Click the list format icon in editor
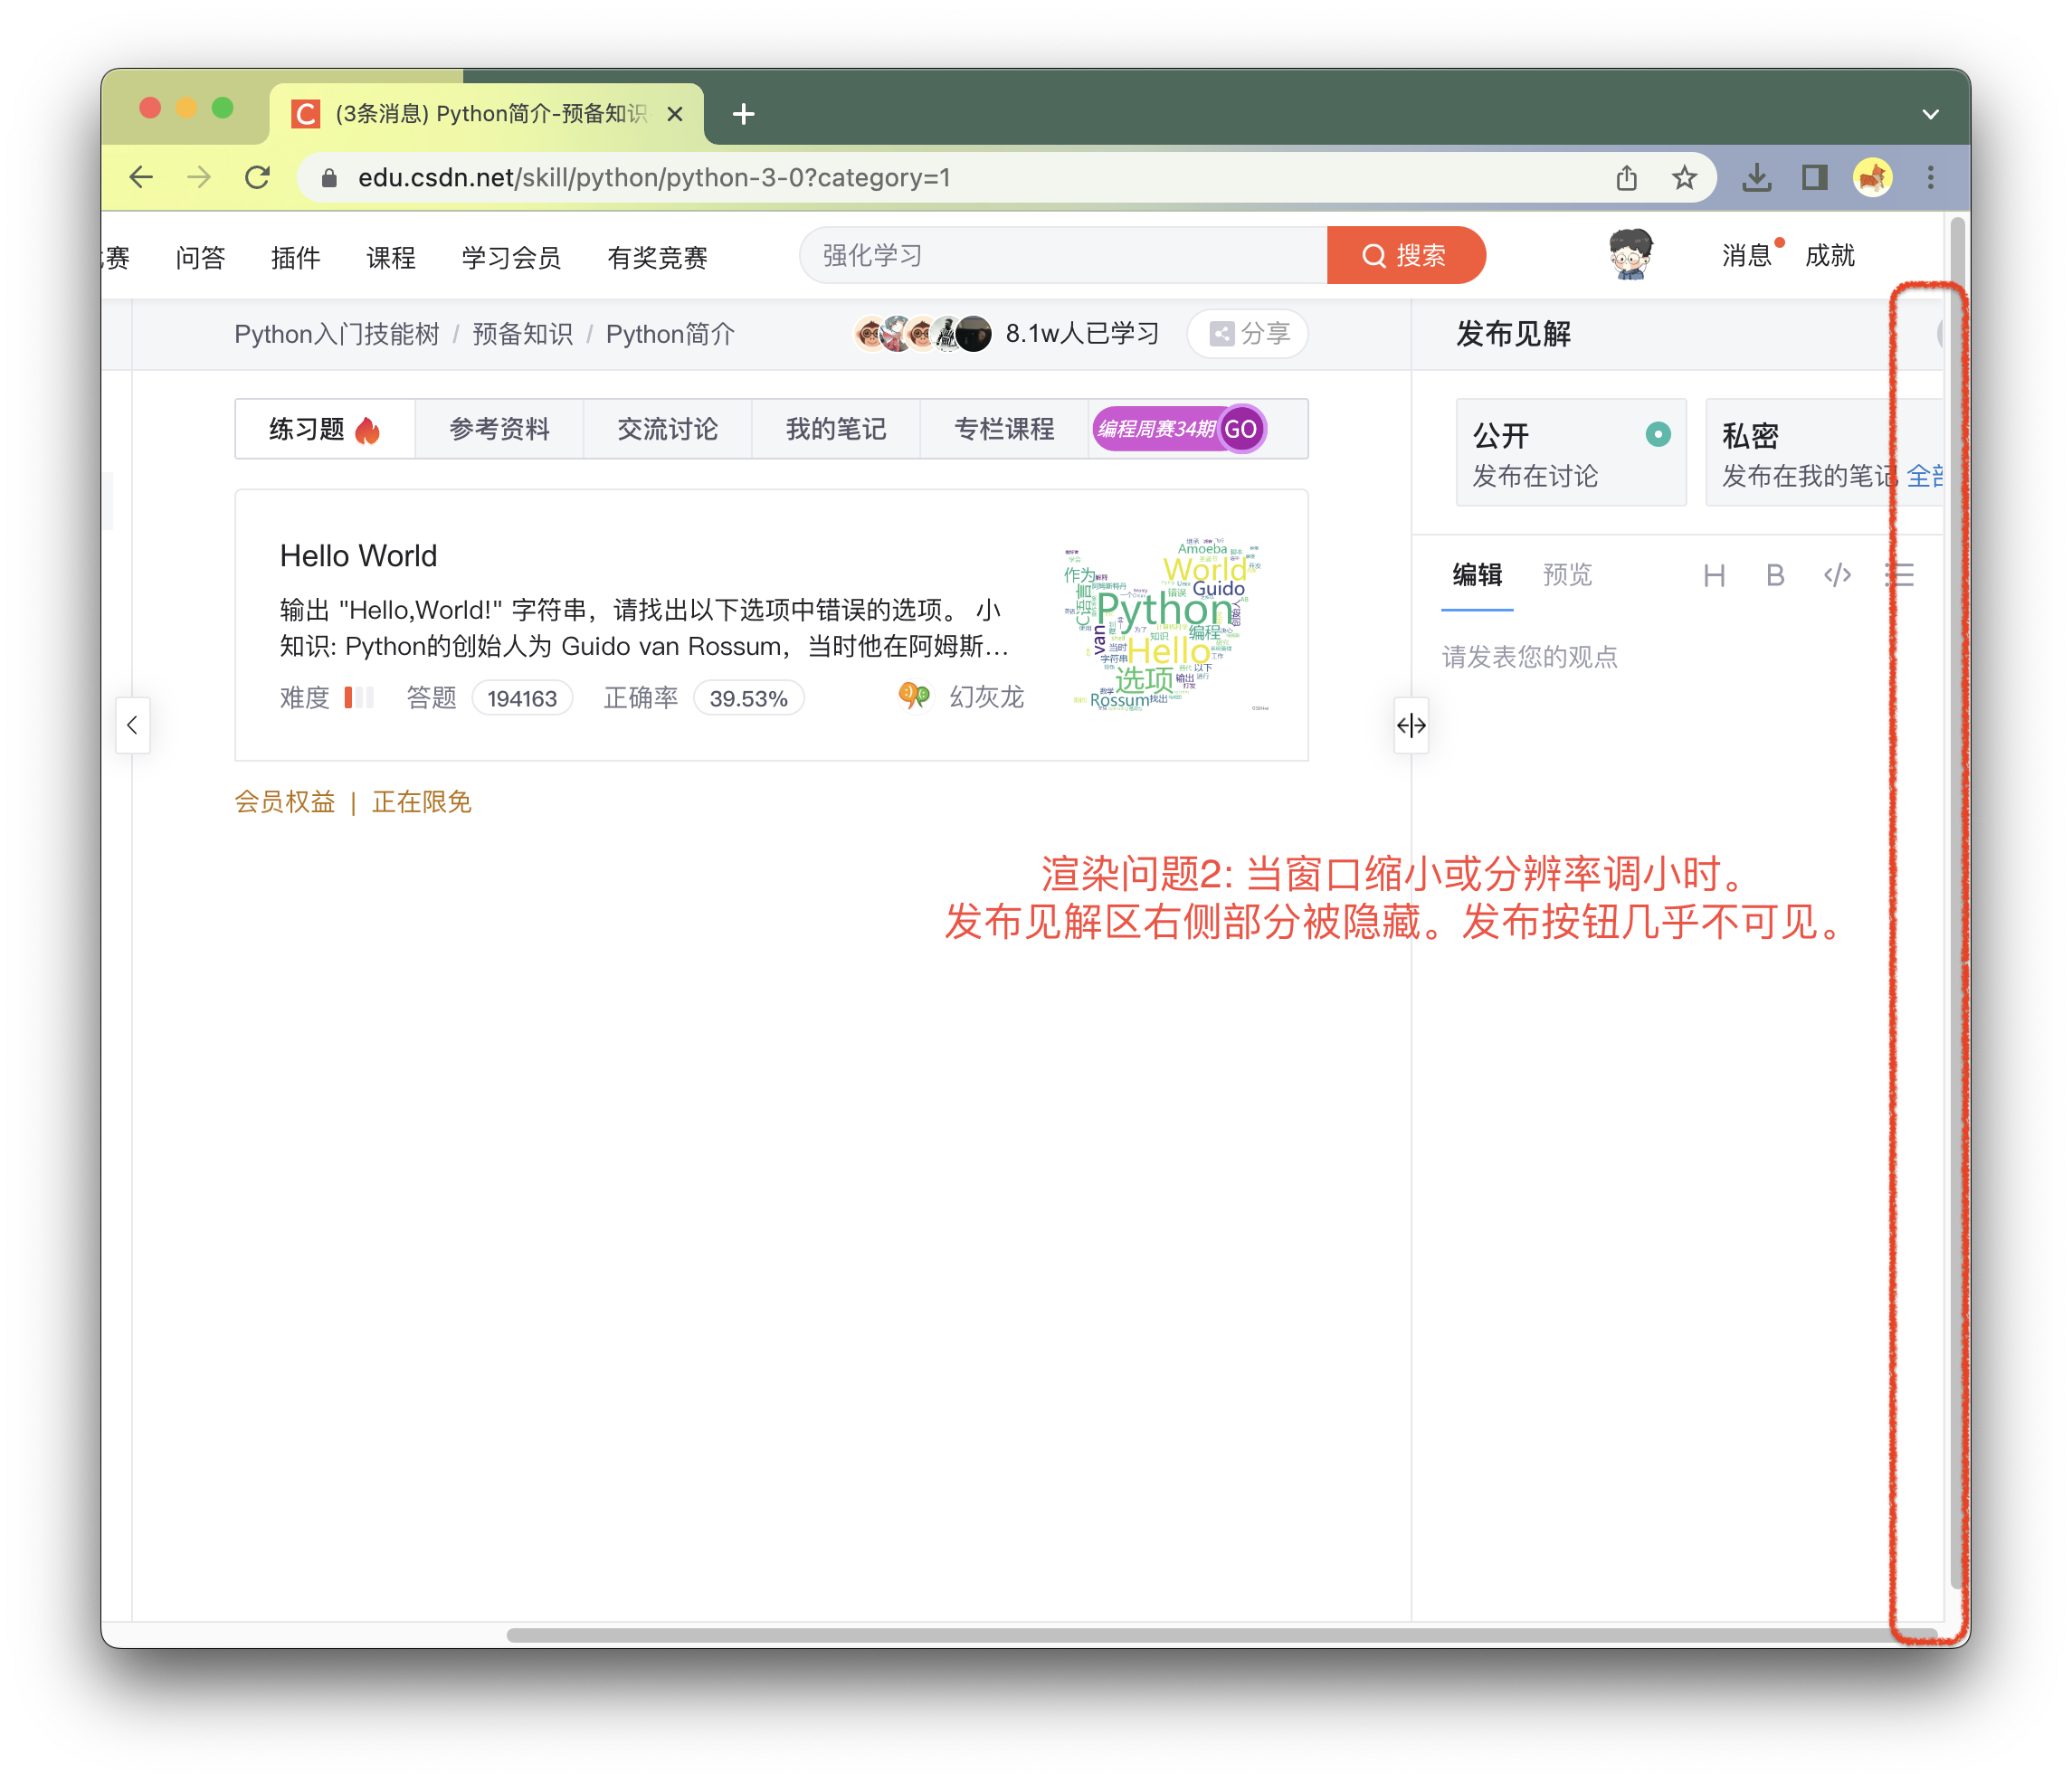Screen dimensions: 2072x1782 point(1899,575)
